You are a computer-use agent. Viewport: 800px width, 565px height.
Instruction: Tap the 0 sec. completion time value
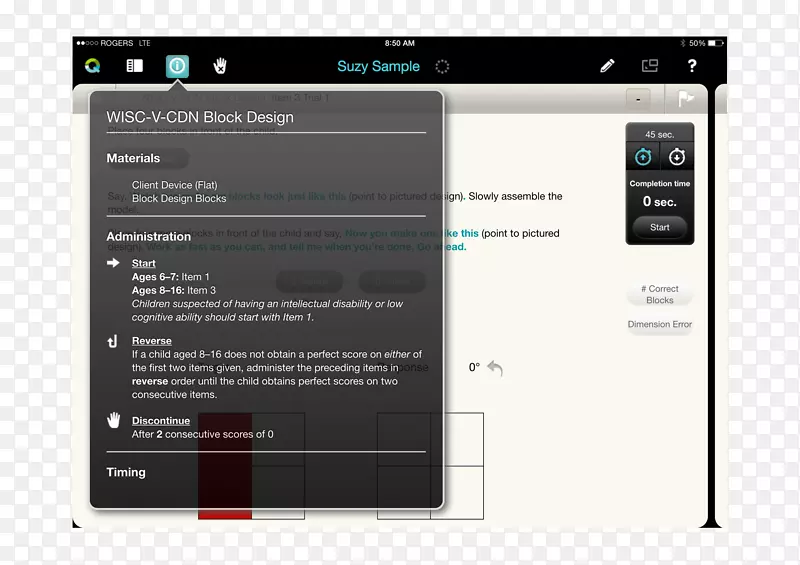660,202
